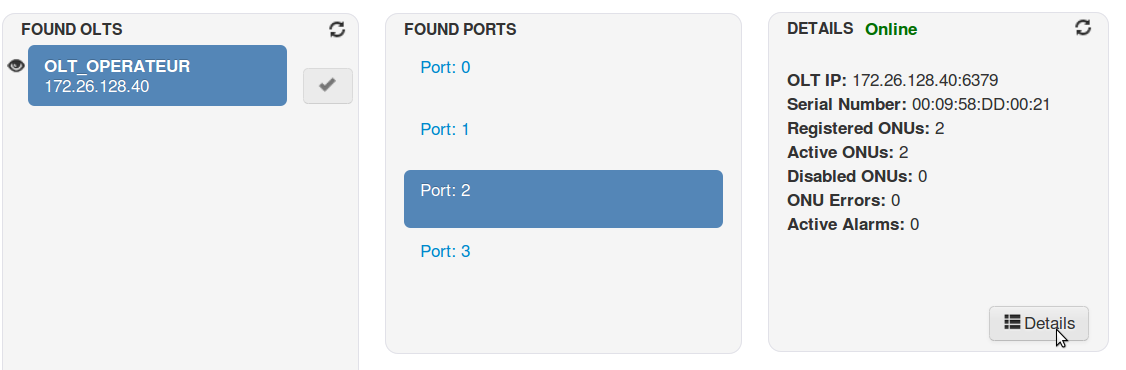Click the checkmark button next to OLT_OPERATEUR
This screenshot has width=1126, height=370.
(x=327, y=85)
